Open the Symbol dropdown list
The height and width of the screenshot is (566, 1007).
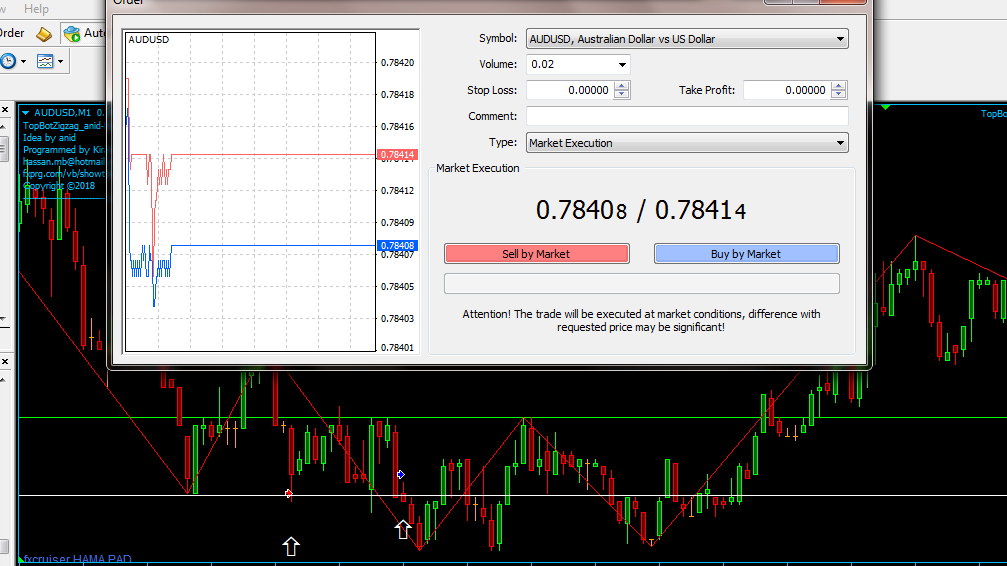[839, 40]
